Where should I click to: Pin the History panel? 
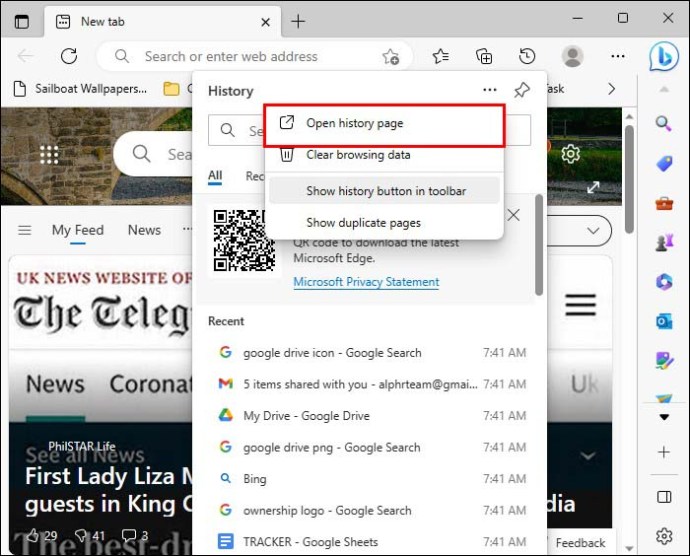[x=522, y=90]
